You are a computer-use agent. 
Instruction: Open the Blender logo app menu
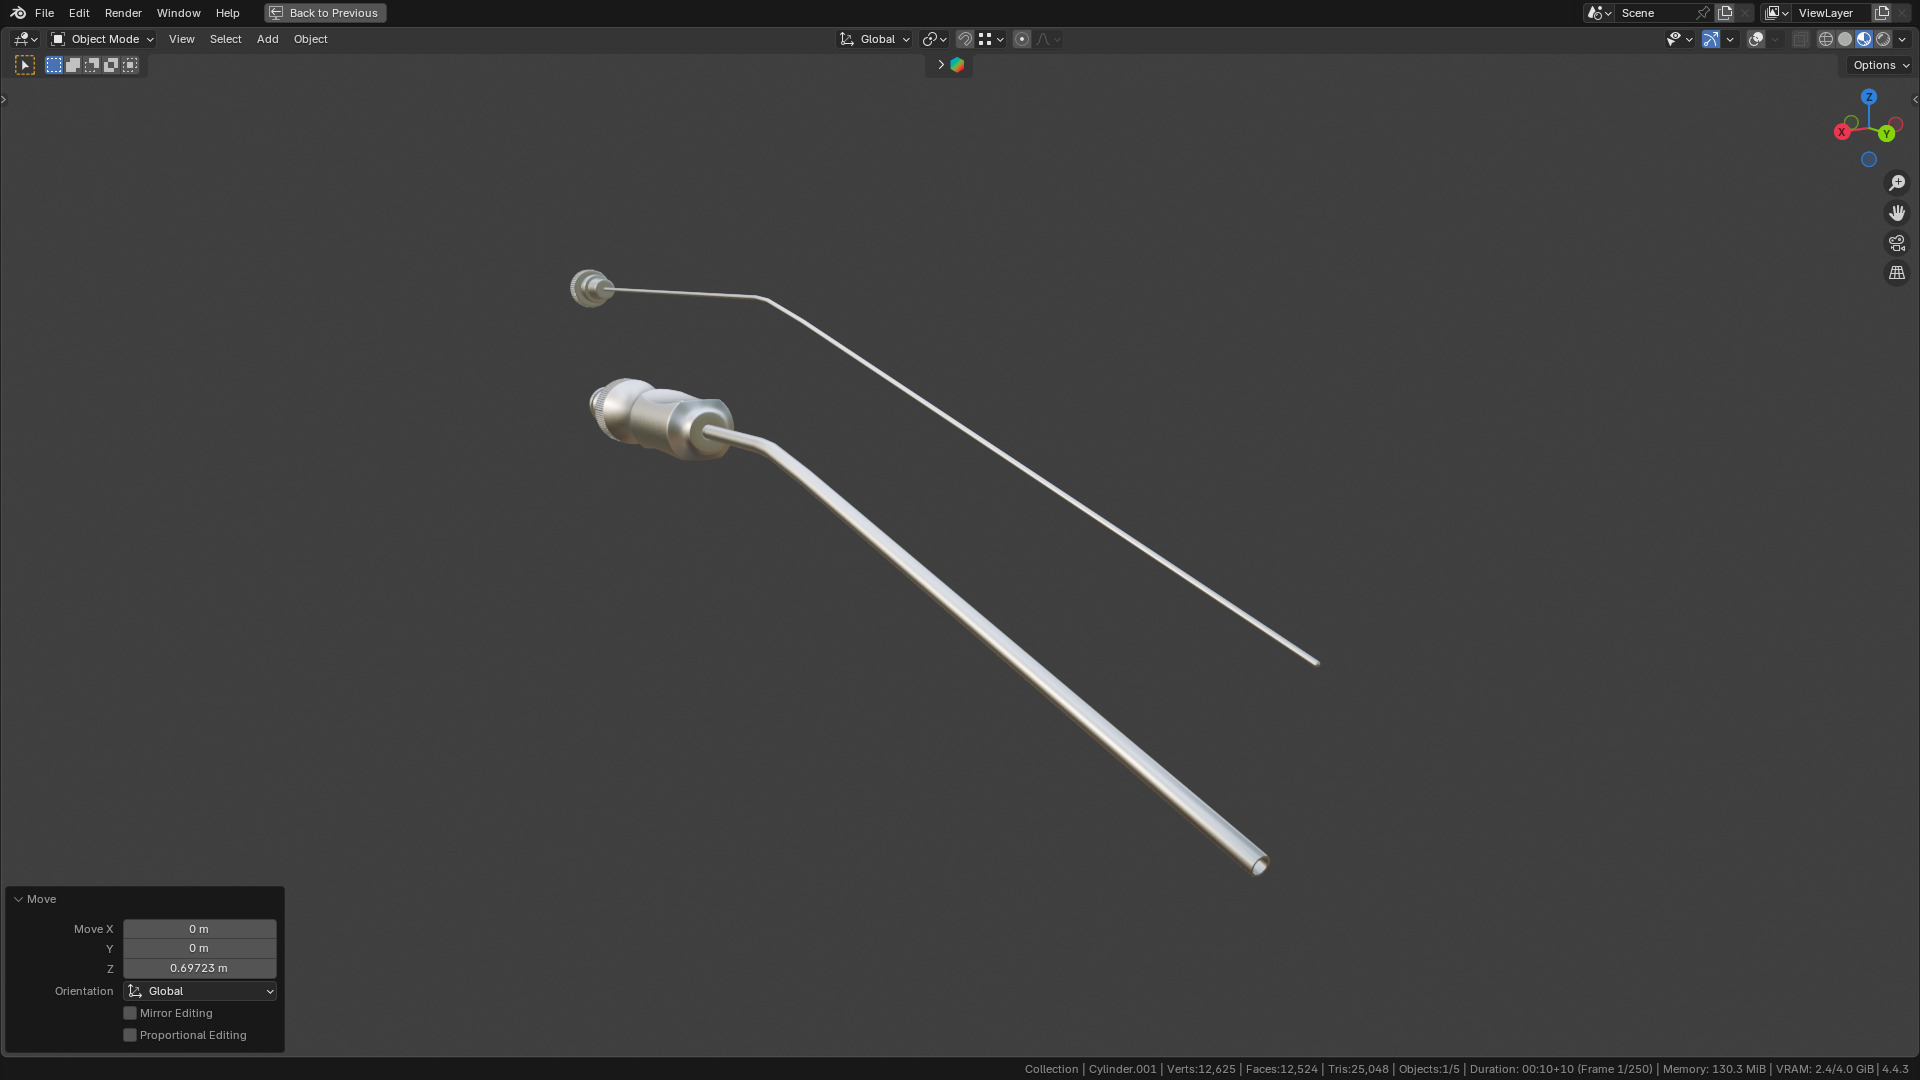click(18, 13)
